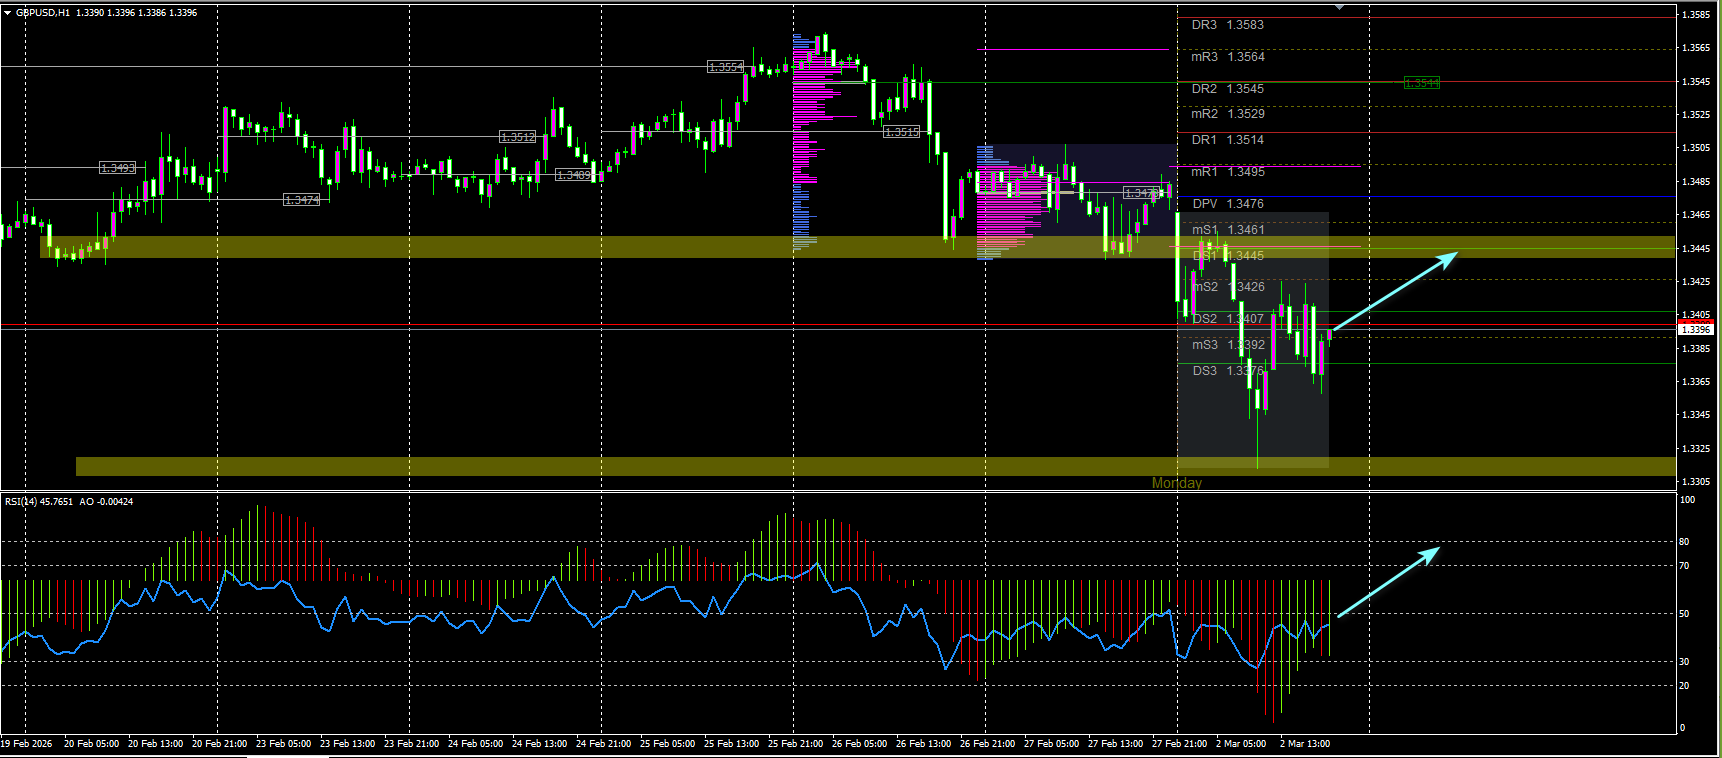This screenshot has width=1722, height=758.
Task: Click the 19 Feb 2026 date label
Action: (27, 744)
